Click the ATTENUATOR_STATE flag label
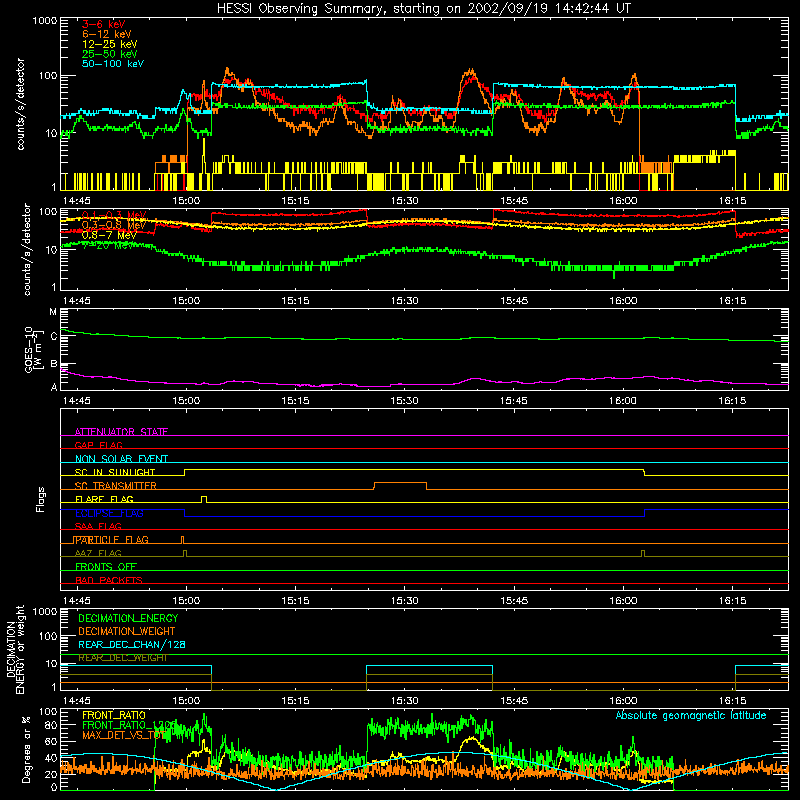 pos(121,432)
